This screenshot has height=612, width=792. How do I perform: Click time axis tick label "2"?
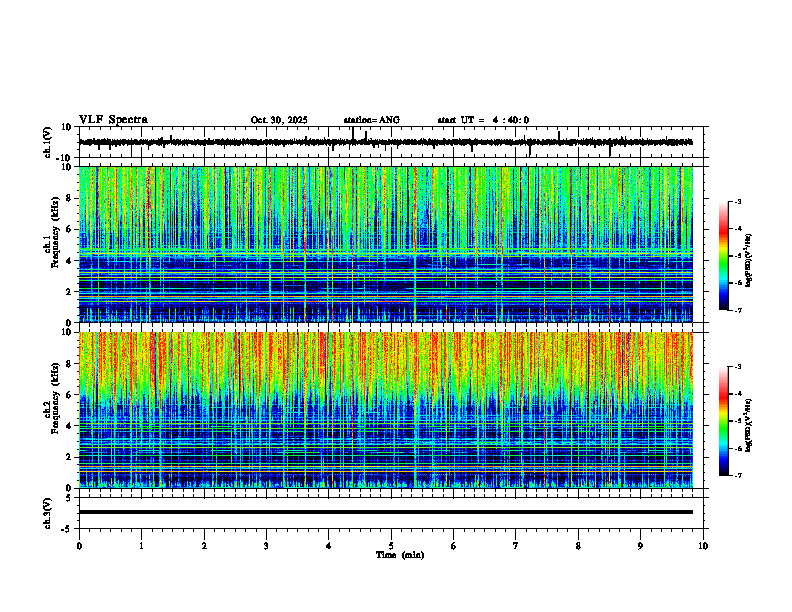tap(204, 546)
